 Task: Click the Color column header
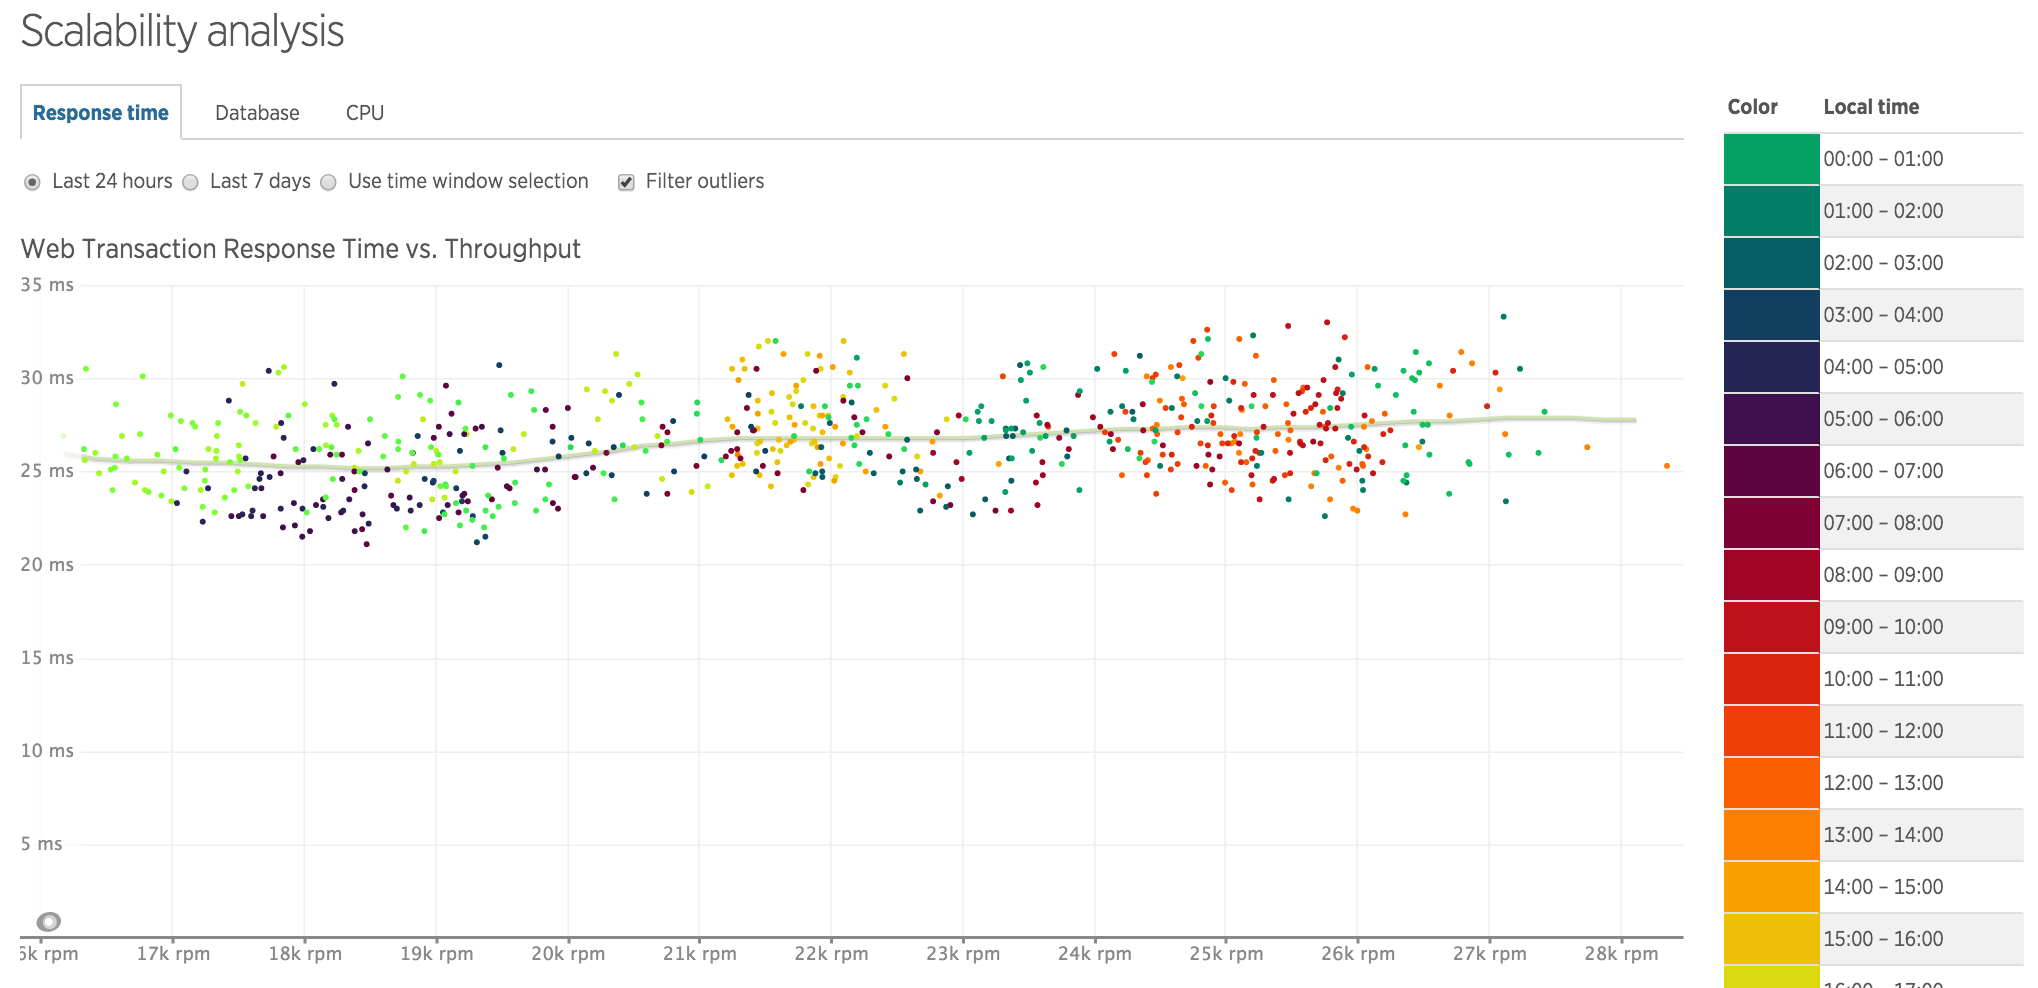click(x=1752, y=107)
